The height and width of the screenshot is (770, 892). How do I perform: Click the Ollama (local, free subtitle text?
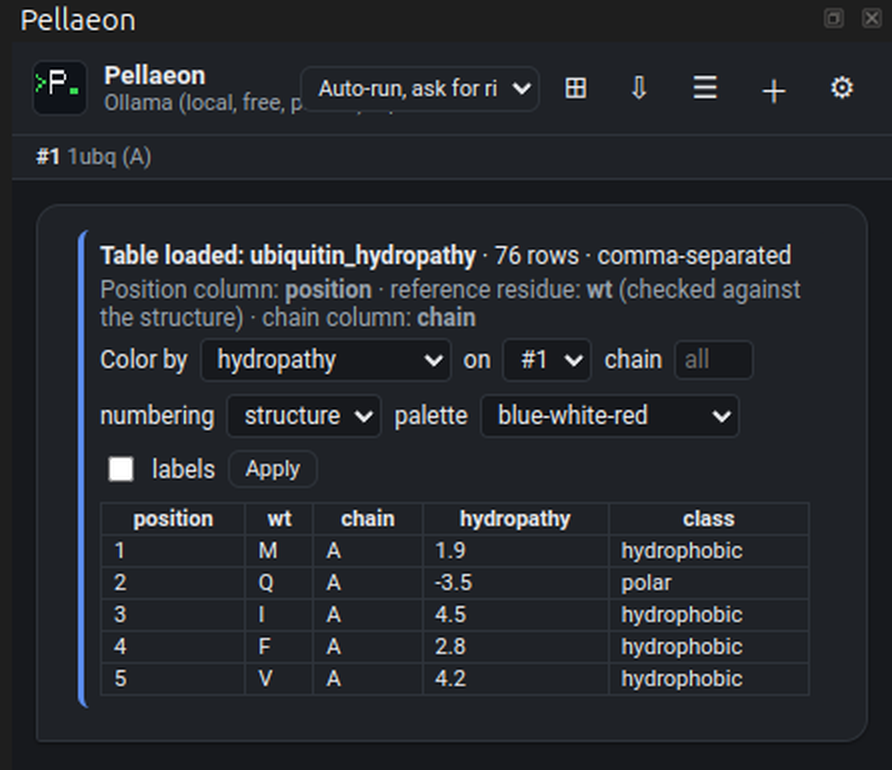[x=202, y=103]
